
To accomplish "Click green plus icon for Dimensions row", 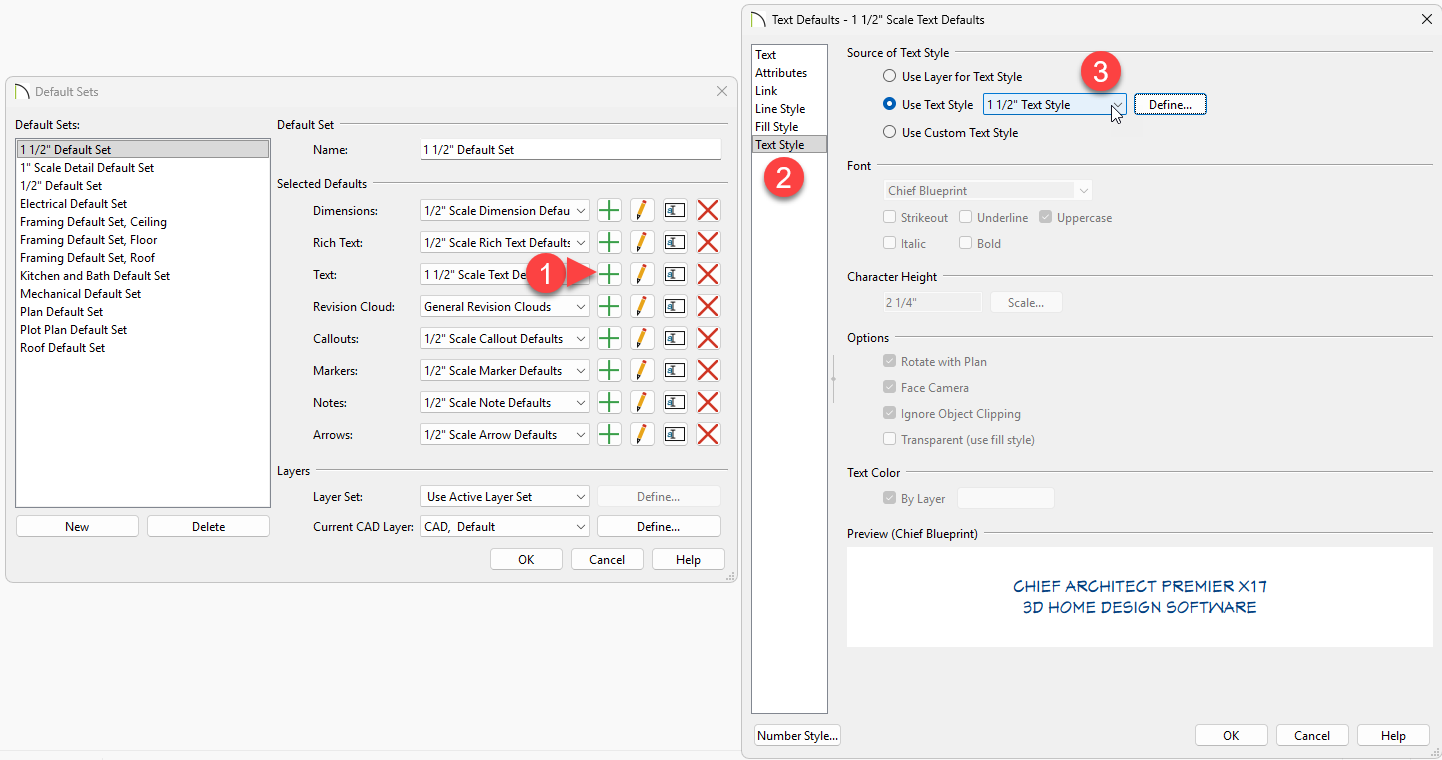I will 609,211.
